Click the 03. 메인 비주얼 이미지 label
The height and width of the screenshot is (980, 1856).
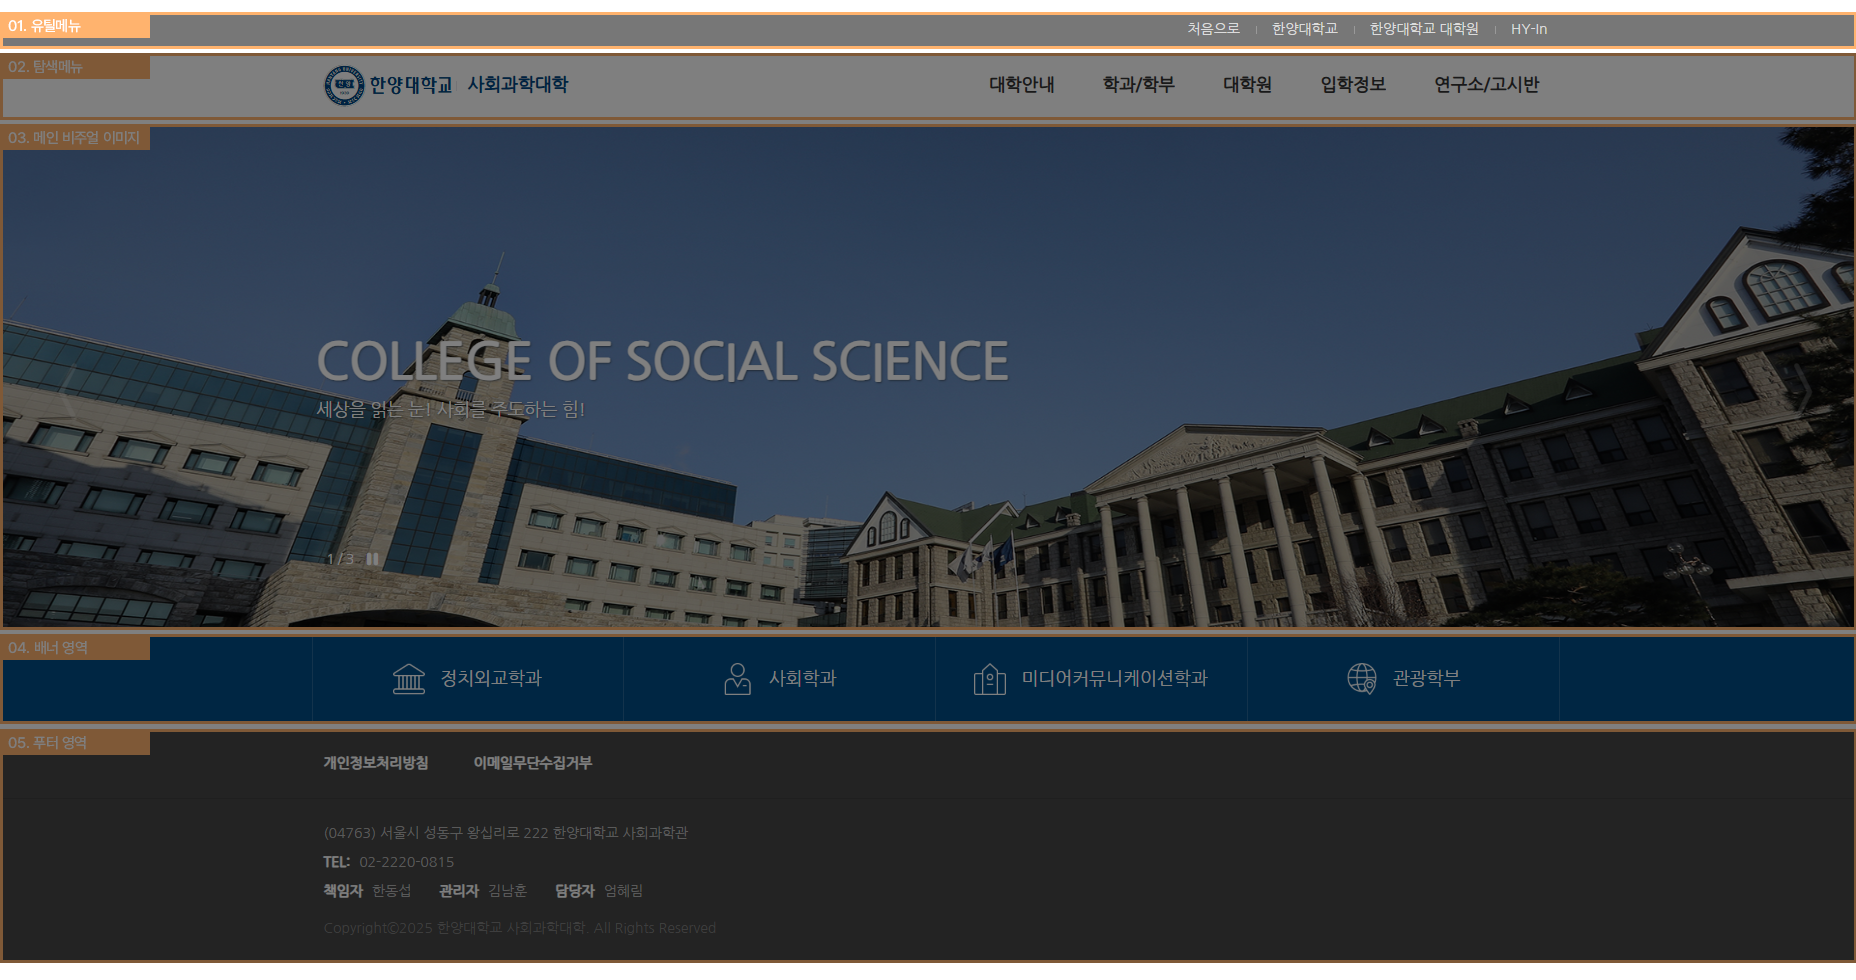click(x=75, y=138)
